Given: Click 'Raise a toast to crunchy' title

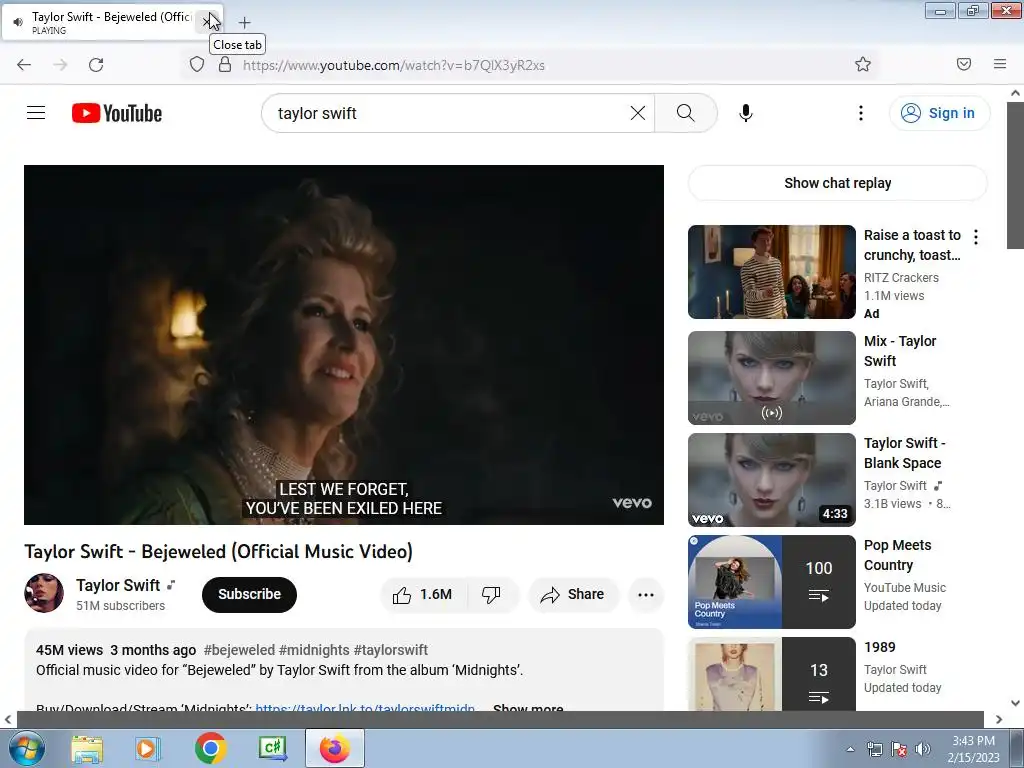Looking at the screenshot, I should click(912, 245).
